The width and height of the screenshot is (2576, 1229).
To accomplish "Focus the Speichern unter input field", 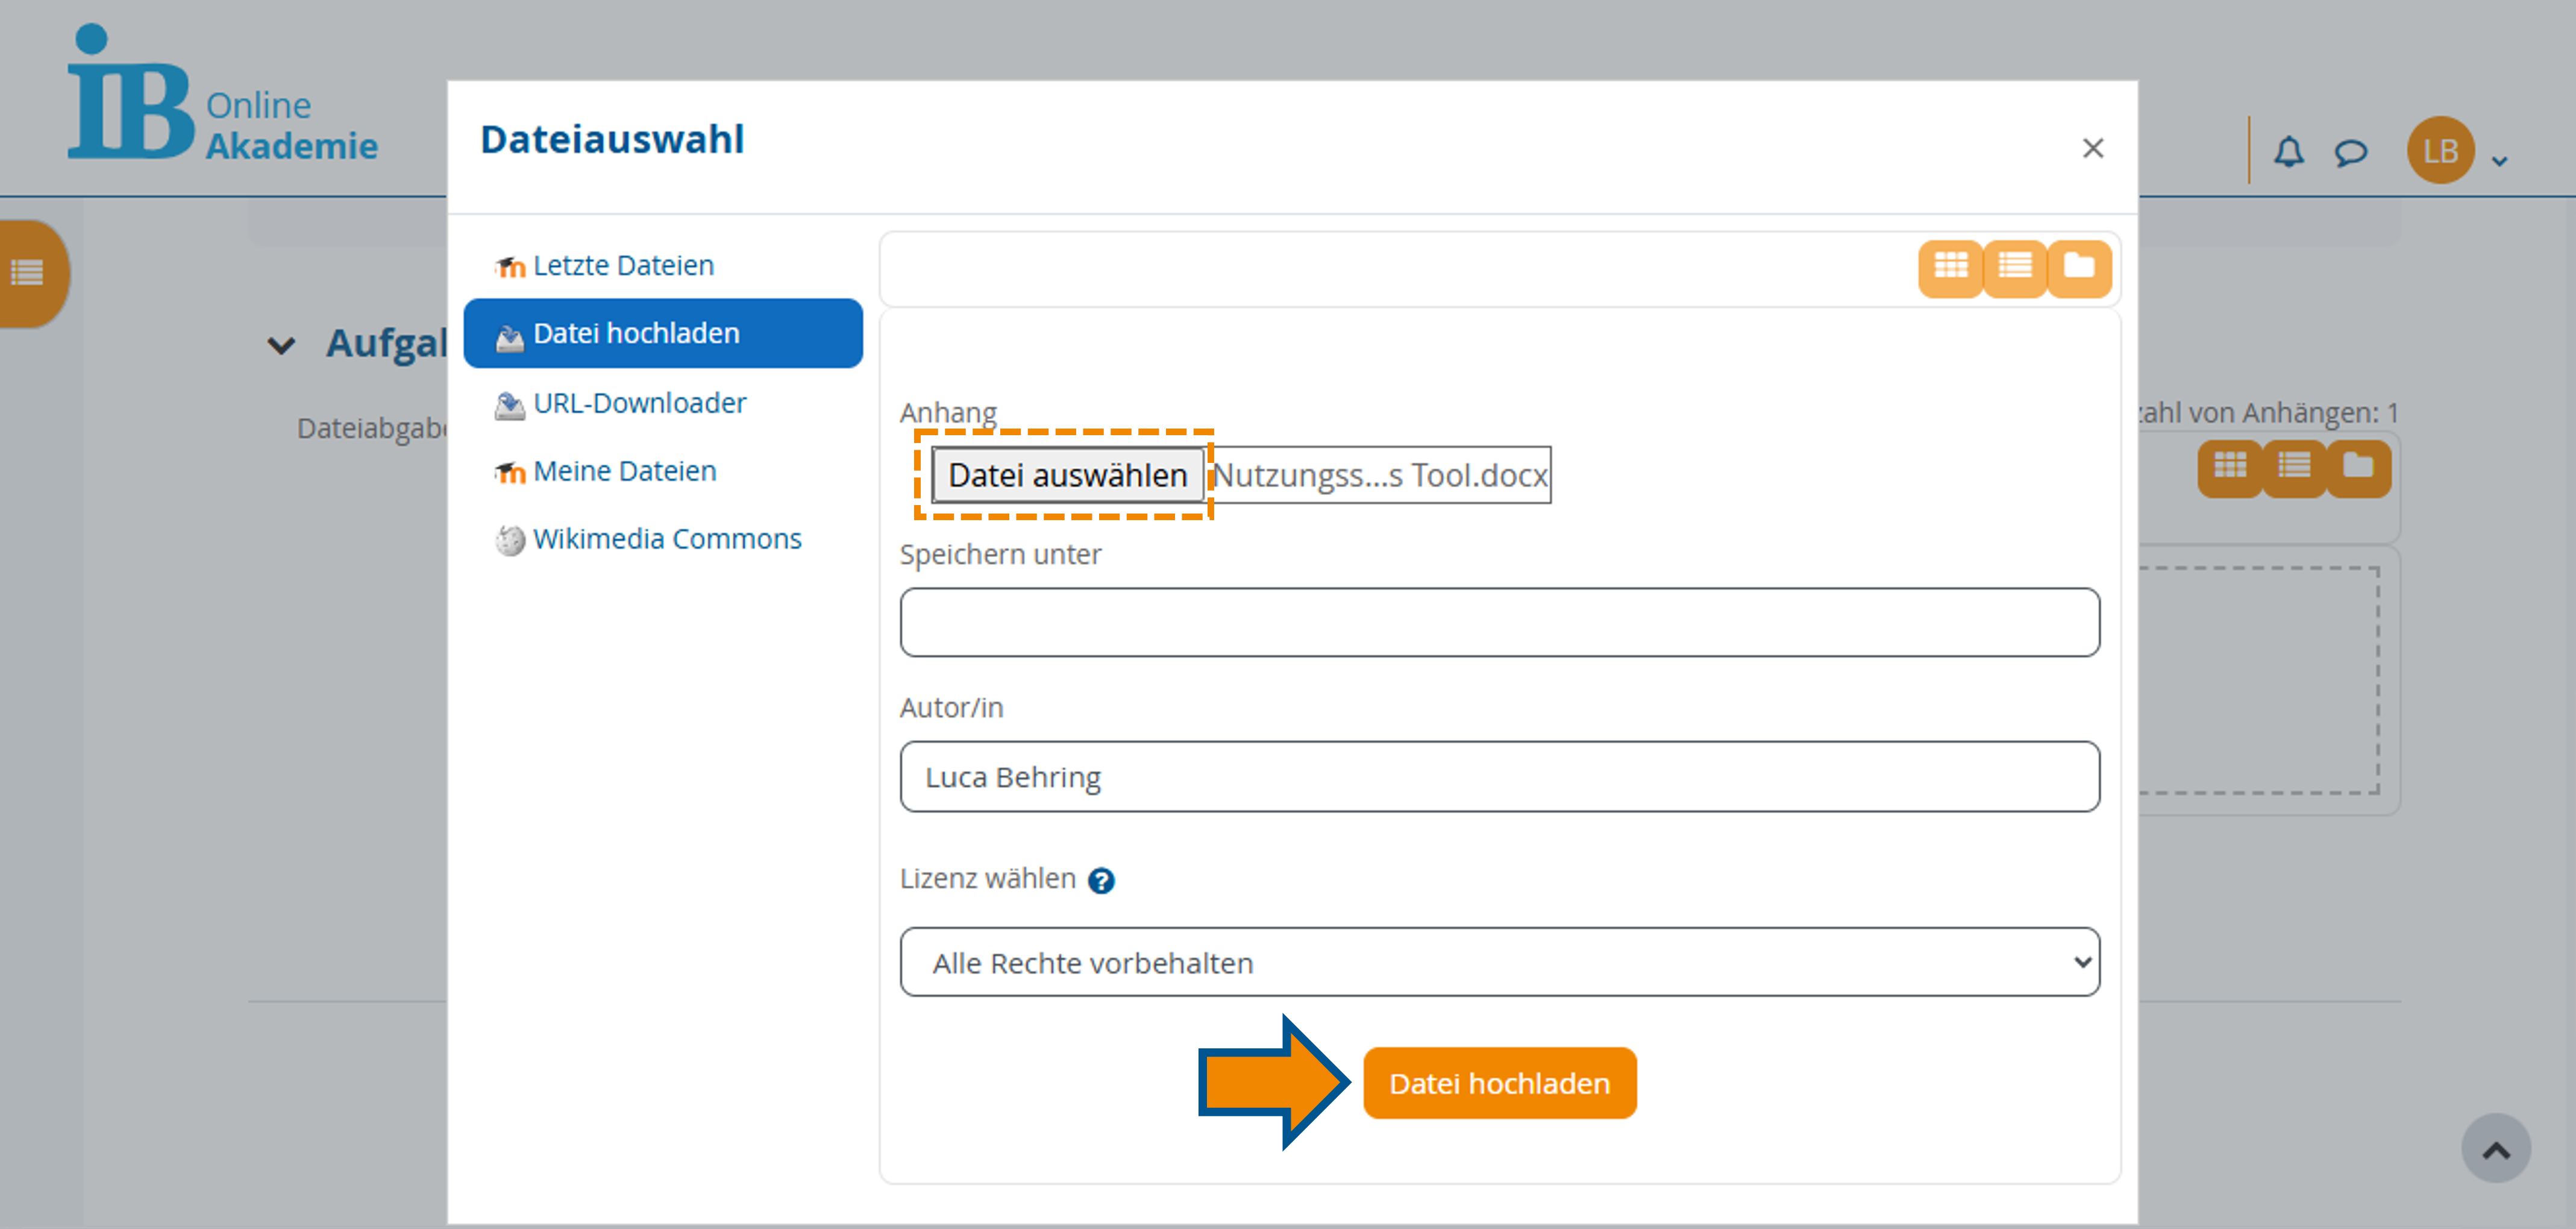I will pos(1499,622).
